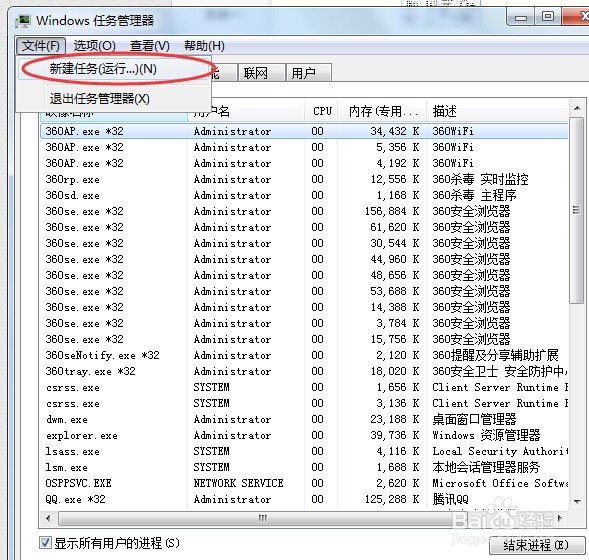Image resolution: width=589 pixels, height=560 pixels.
Task: Select 360se.exe row using 15,756 K
Action: (304, 340)
